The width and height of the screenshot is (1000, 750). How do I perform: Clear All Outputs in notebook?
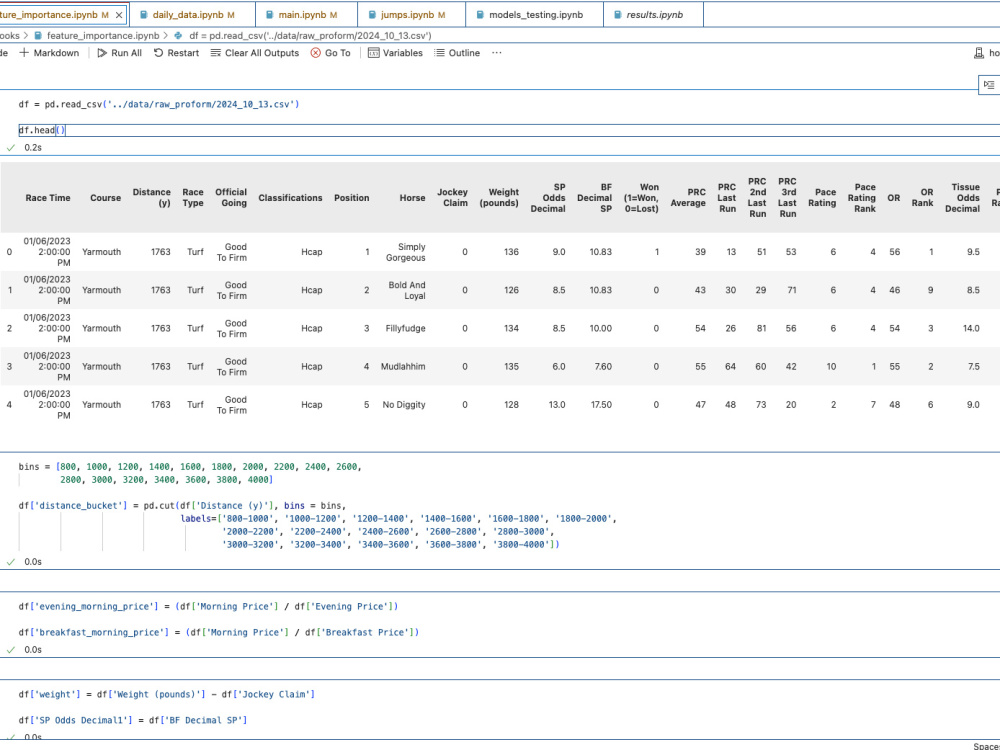coord(254,53)
